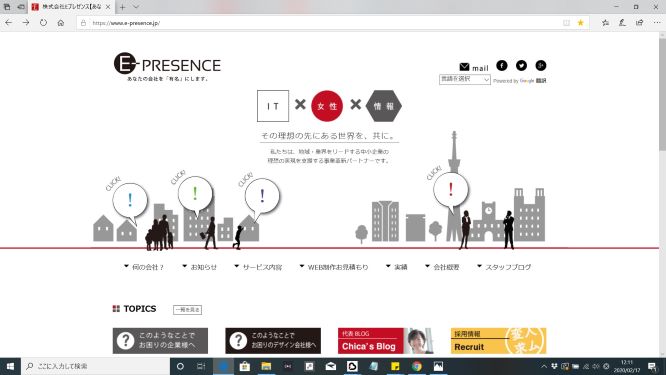
Task: Click the 一覧を見る button next to TOPICS
Action: [x=187, y=310]
